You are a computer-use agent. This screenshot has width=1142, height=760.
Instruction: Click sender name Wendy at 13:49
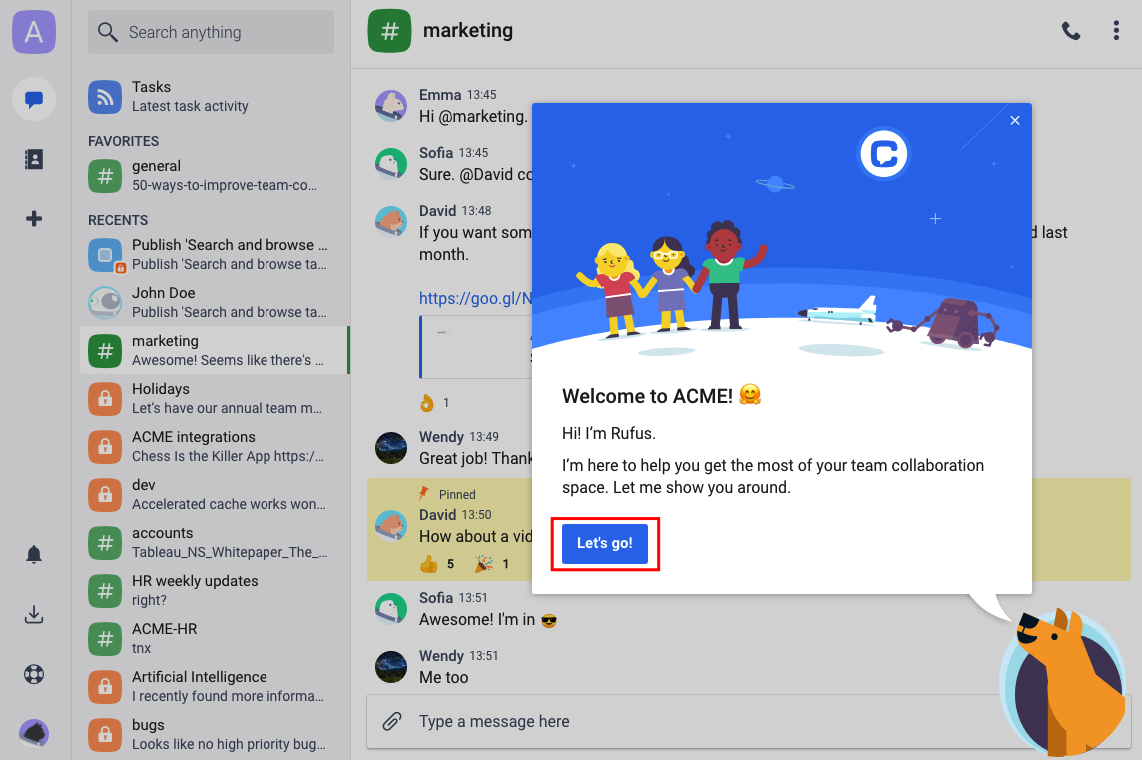click(x=441, y=437)
